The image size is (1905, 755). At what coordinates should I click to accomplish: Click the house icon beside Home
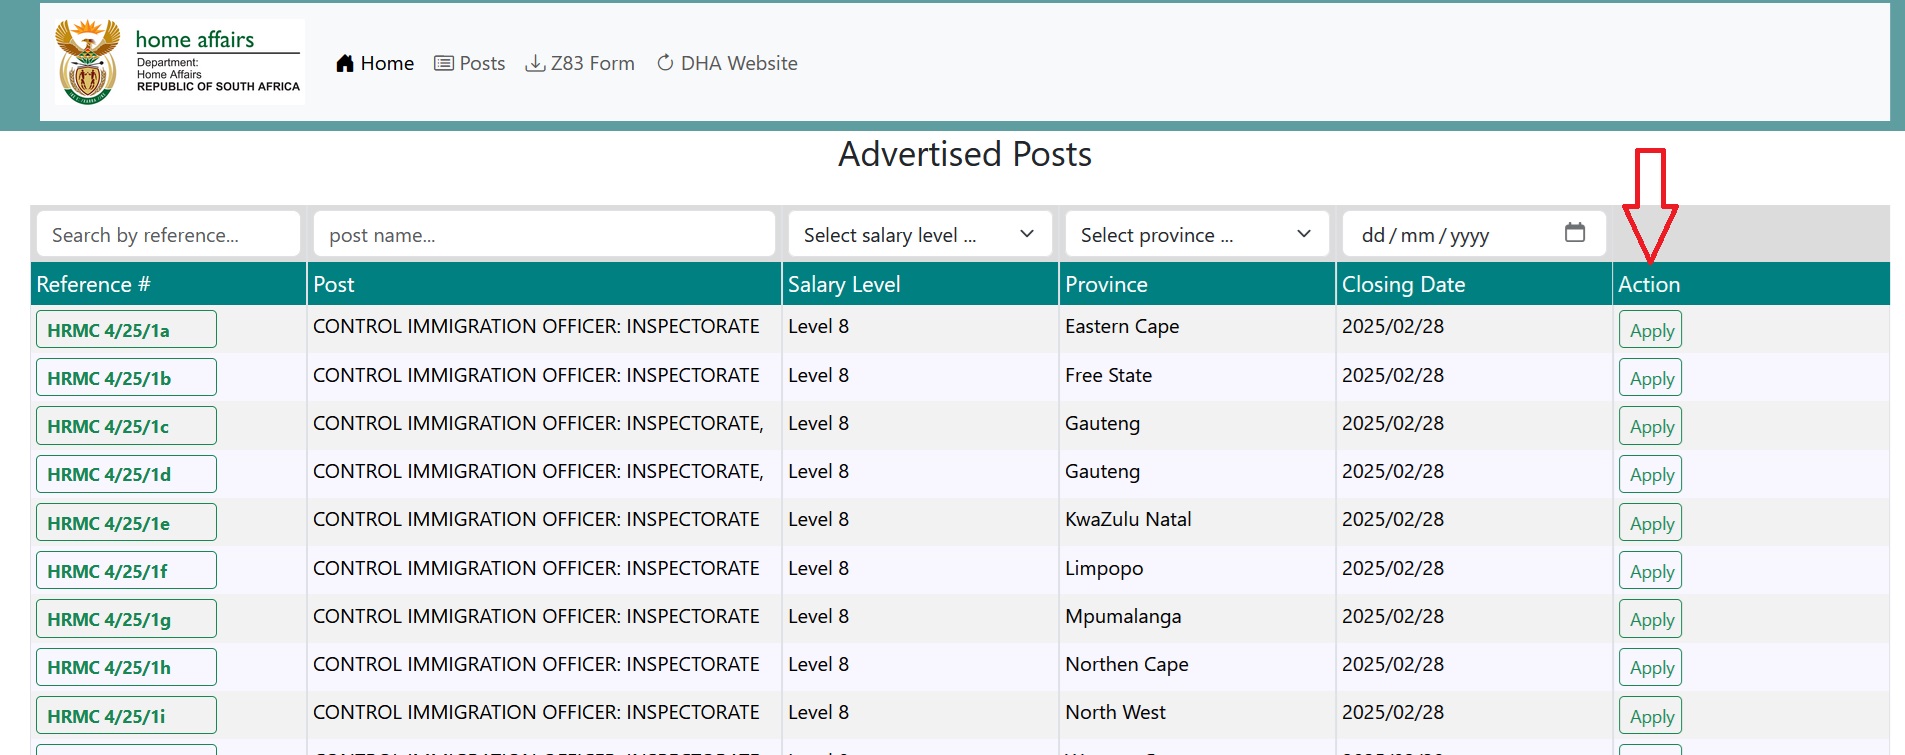coord(345,63)
